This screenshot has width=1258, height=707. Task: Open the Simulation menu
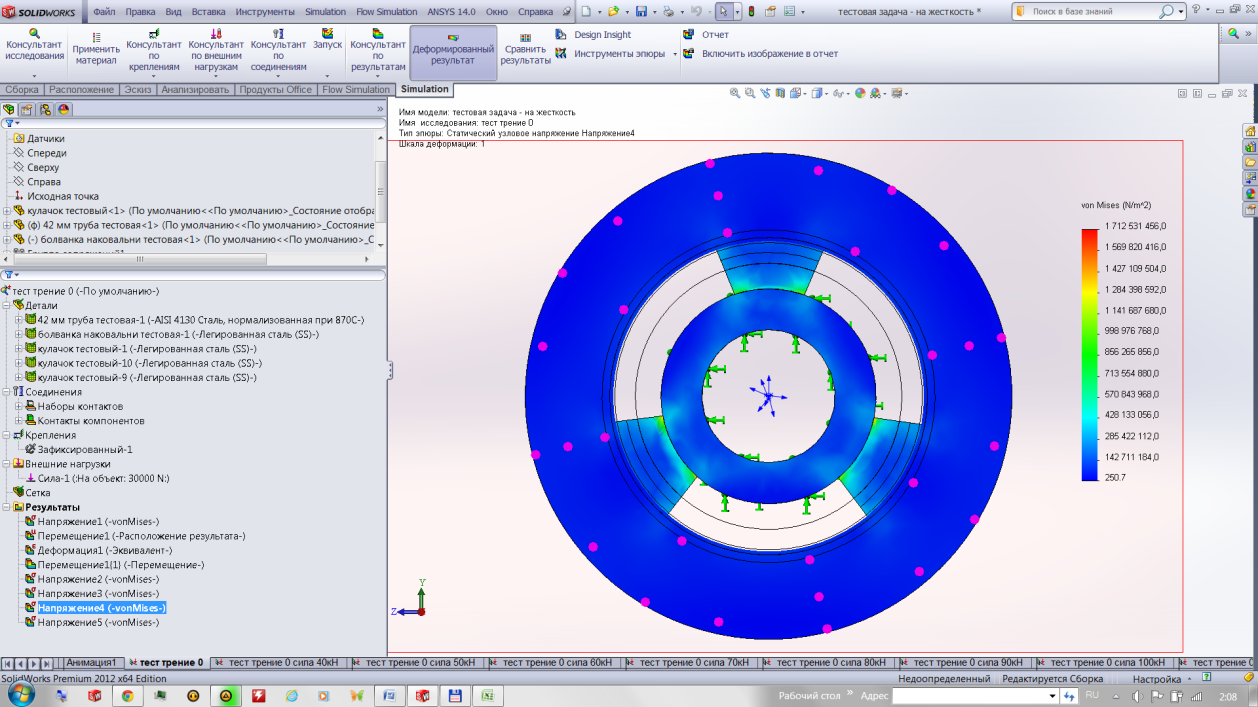(x=325, y=12)
